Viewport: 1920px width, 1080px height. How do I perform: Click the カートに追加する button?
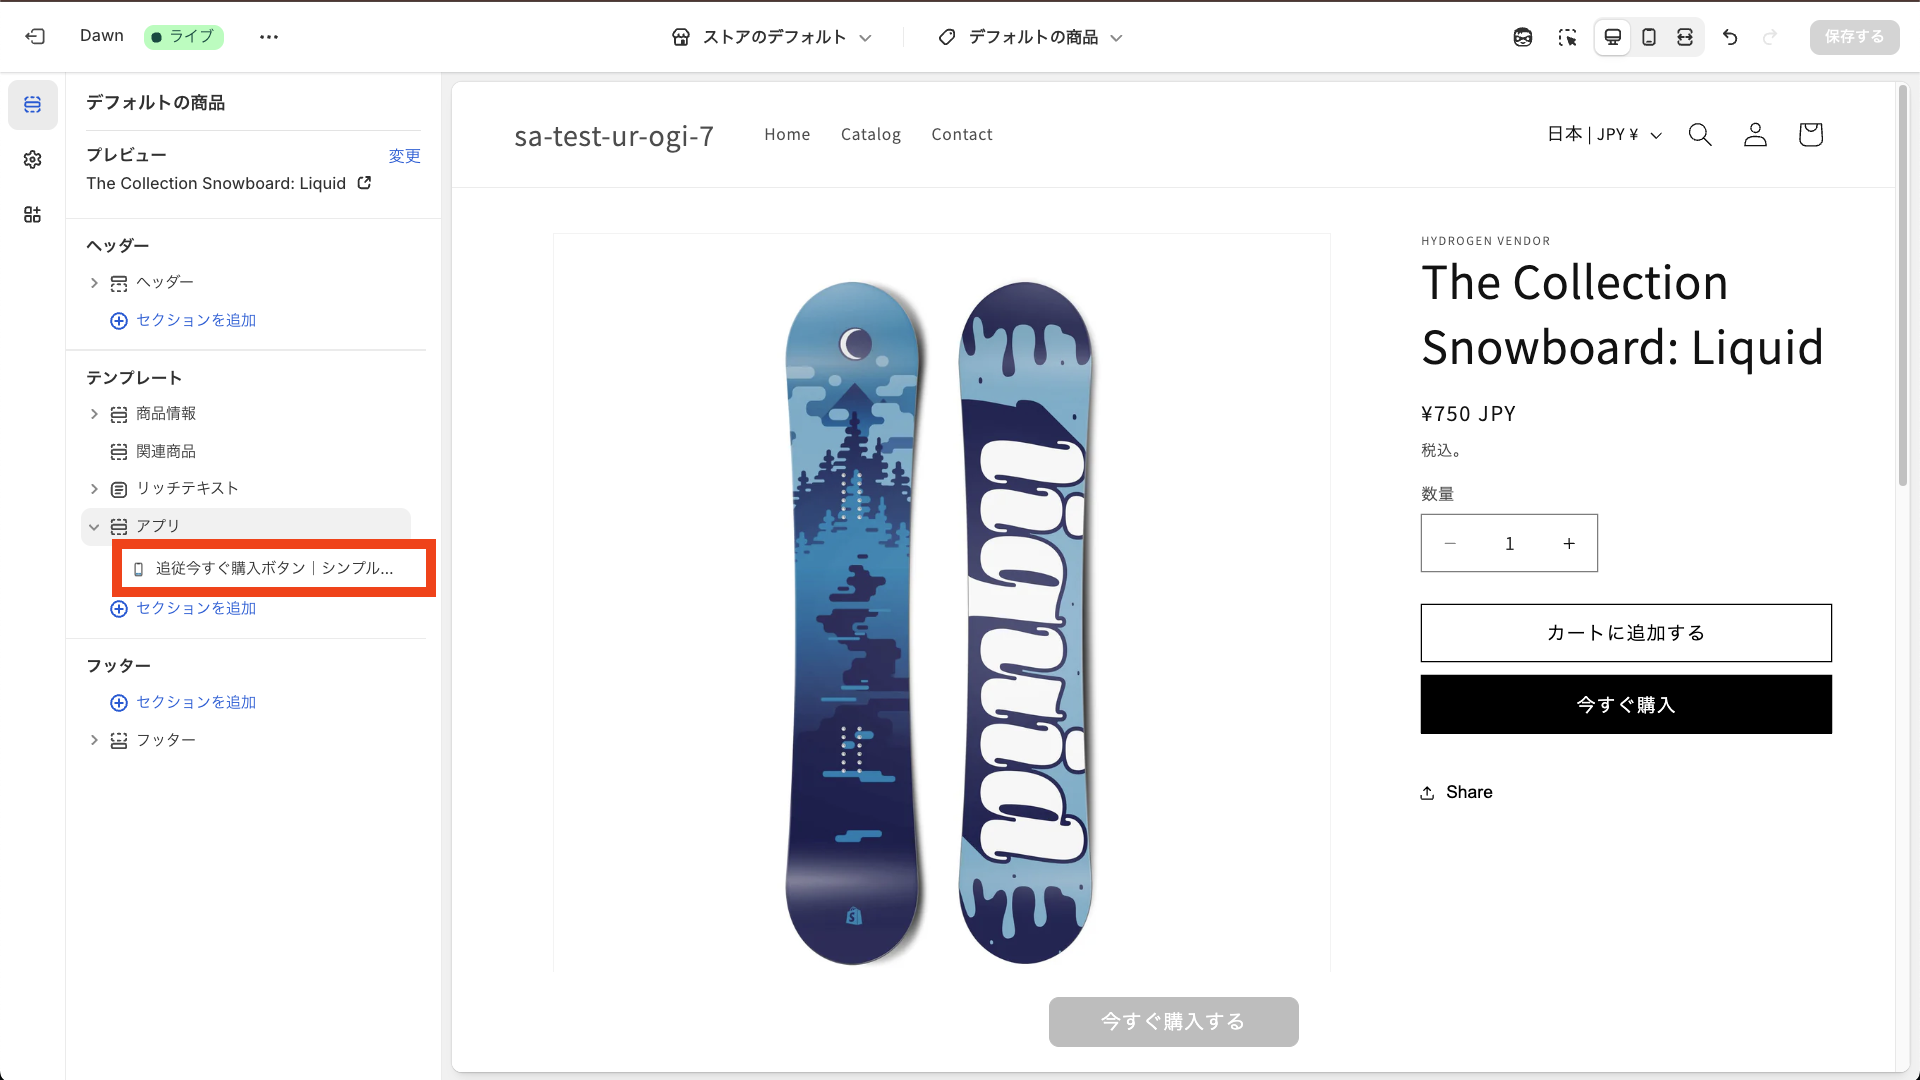[x=1626, y=633]
